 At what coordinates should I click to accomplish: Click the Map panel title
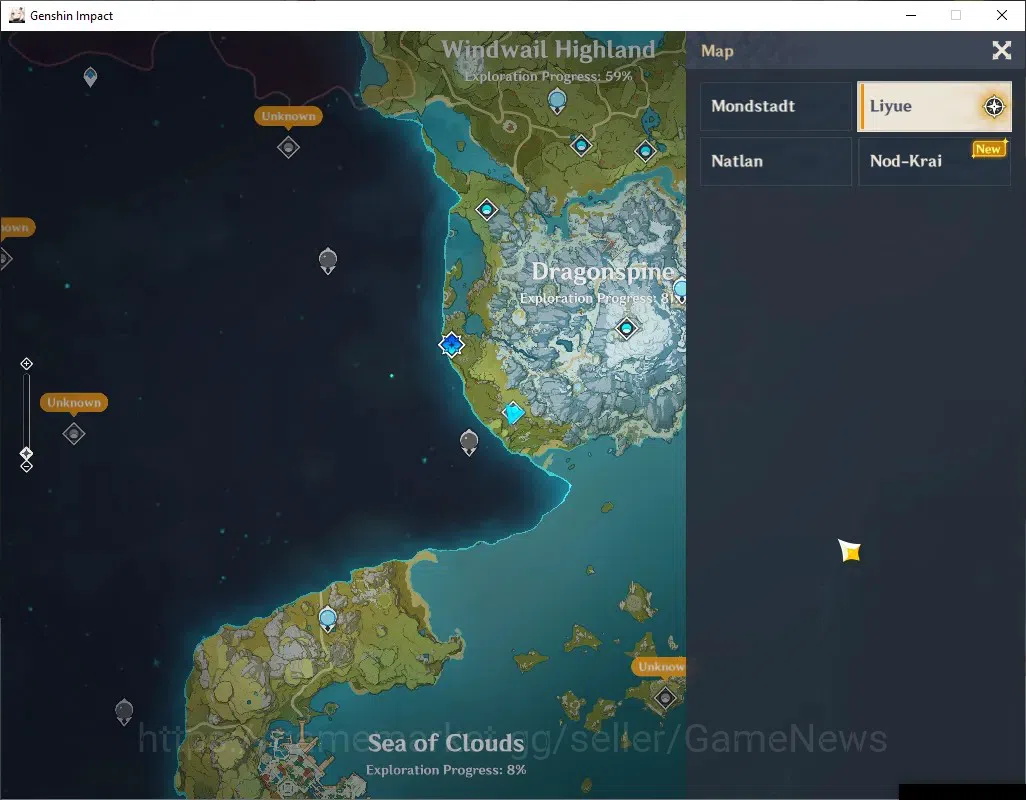717,51
